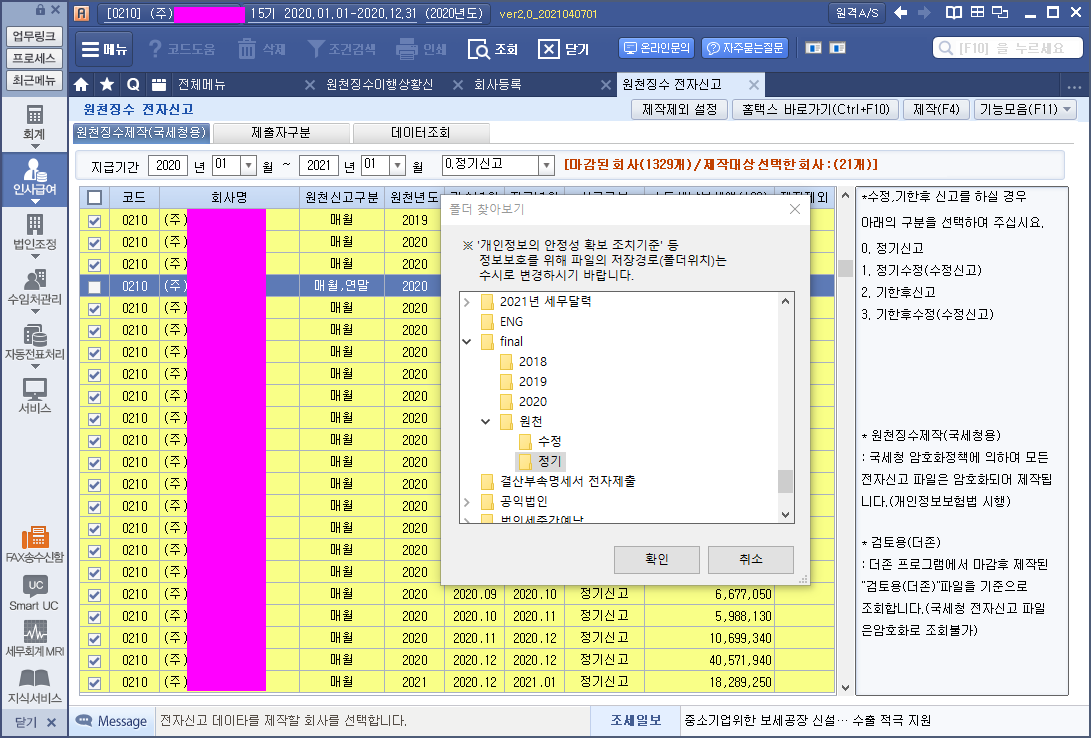
Task: Expand the 2021년 세무달력 folder
Action: pyautogui.click(x=467, y=302)
